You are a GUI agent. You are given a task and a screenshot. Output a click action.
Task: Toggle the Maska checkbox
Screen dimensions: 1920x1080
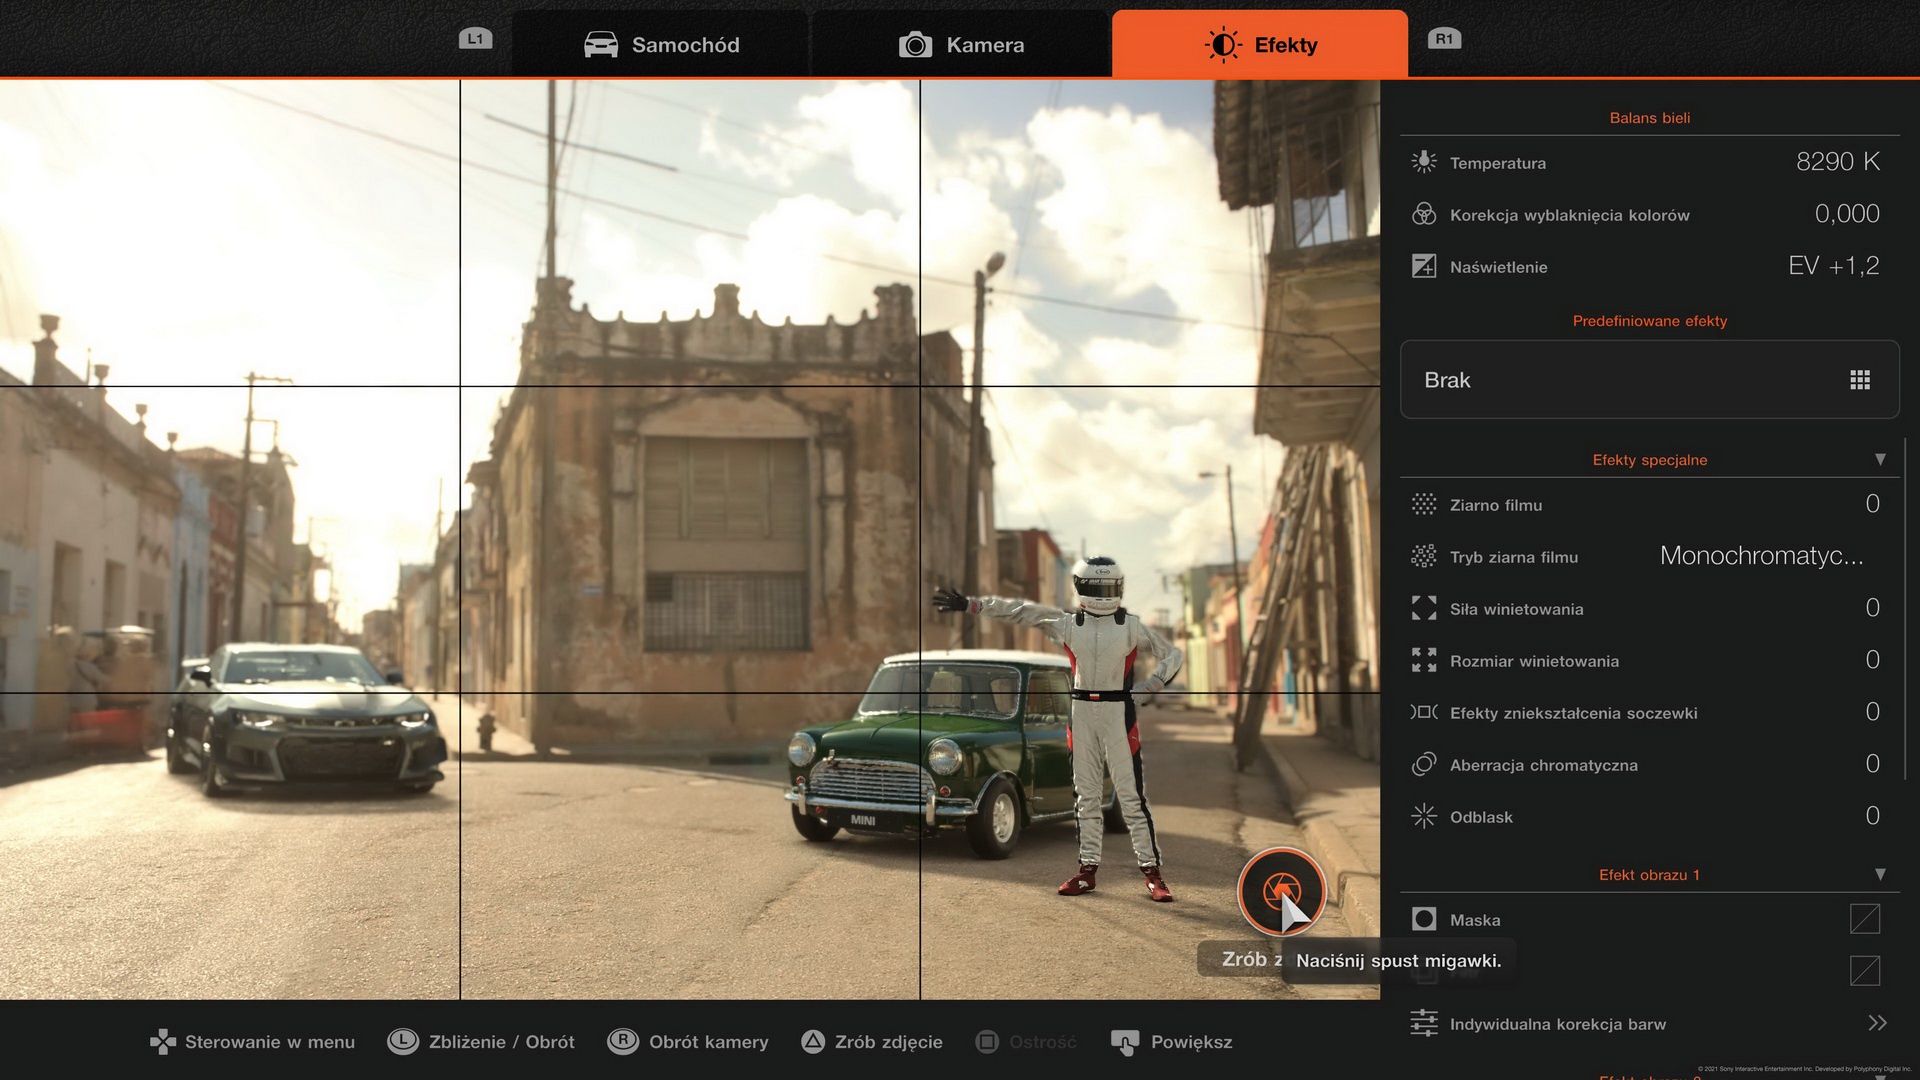pos(1865,919)
